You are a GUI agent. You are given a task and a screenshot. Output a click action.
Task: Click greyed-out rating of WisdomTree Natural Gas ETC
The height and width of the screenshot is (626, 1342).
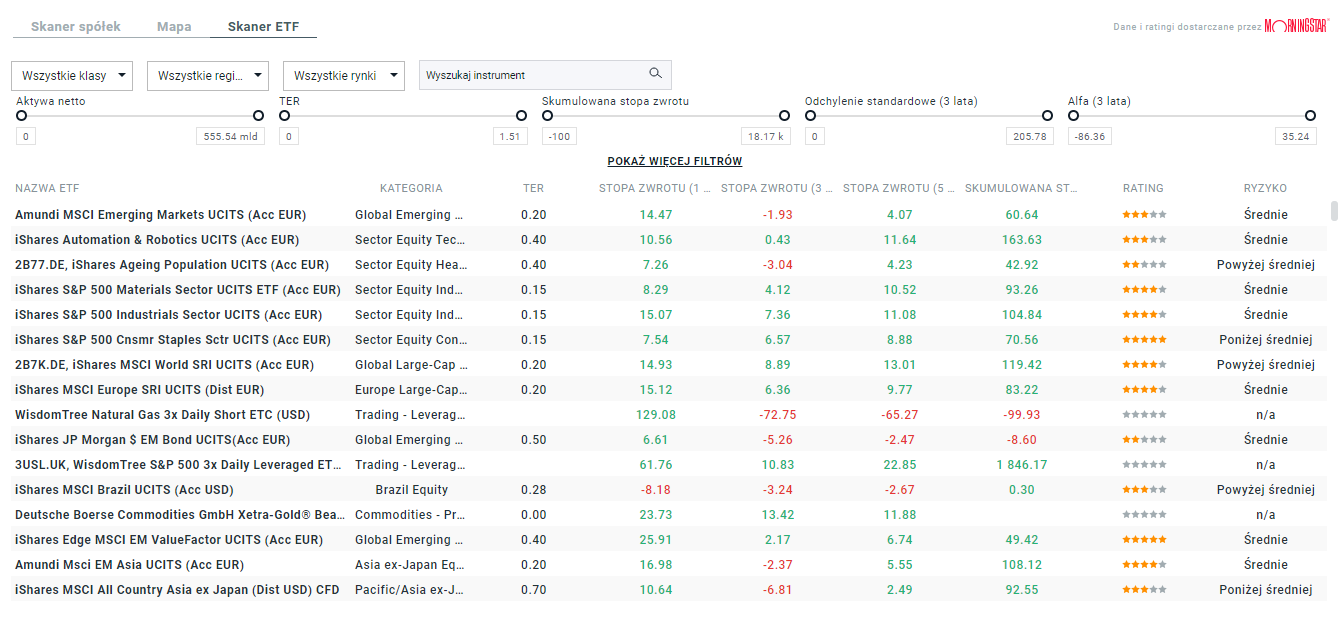(x=1143, y=414)
